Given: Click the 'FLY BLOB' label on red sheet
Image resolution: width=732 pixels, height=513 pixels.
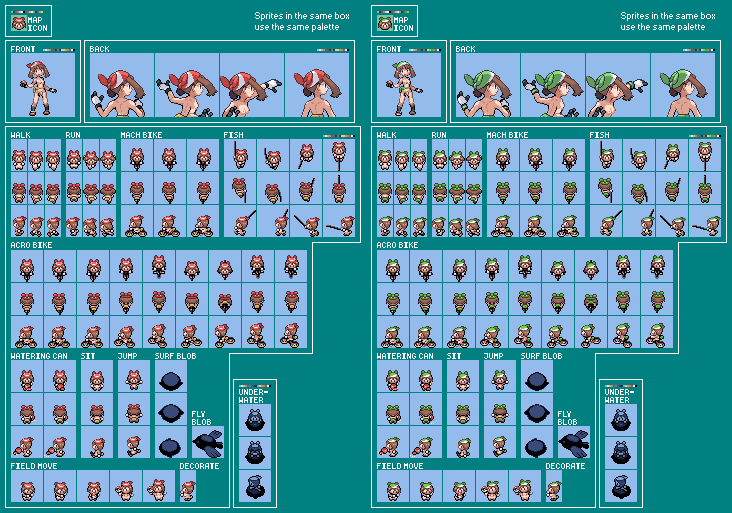Looking at the screenshot, I should [201, 418].
